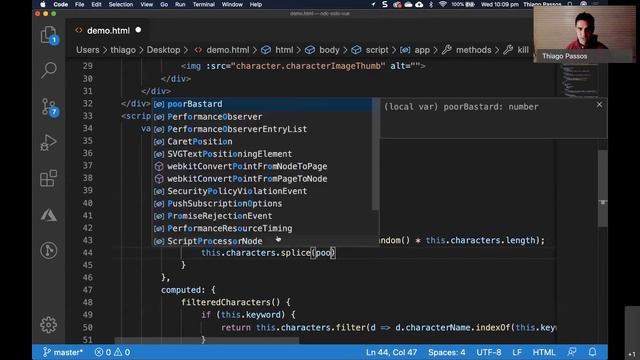Click the notifications bell in status bar
The image size is (640, 360).
coord(592,352)
